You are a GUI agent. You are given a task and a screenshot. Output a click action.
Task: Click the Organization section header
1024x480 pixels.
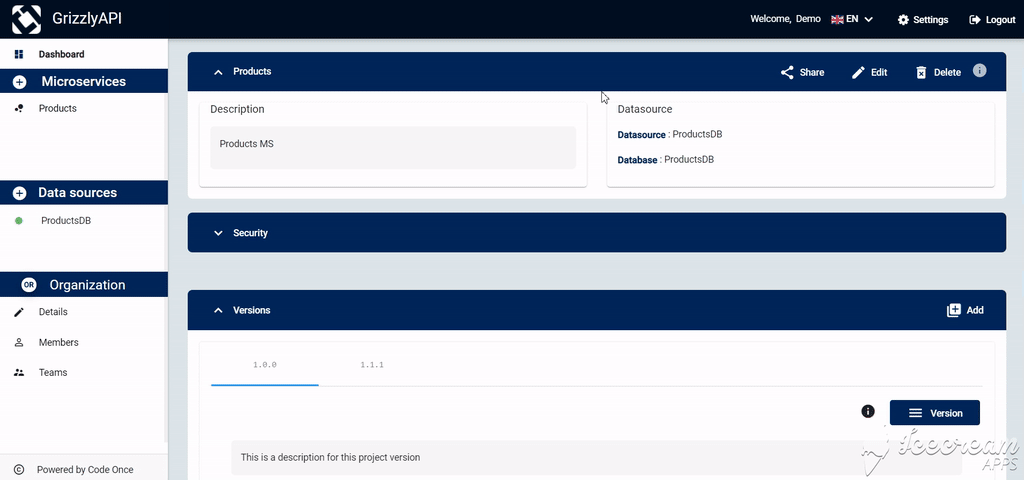pos(84,285)
